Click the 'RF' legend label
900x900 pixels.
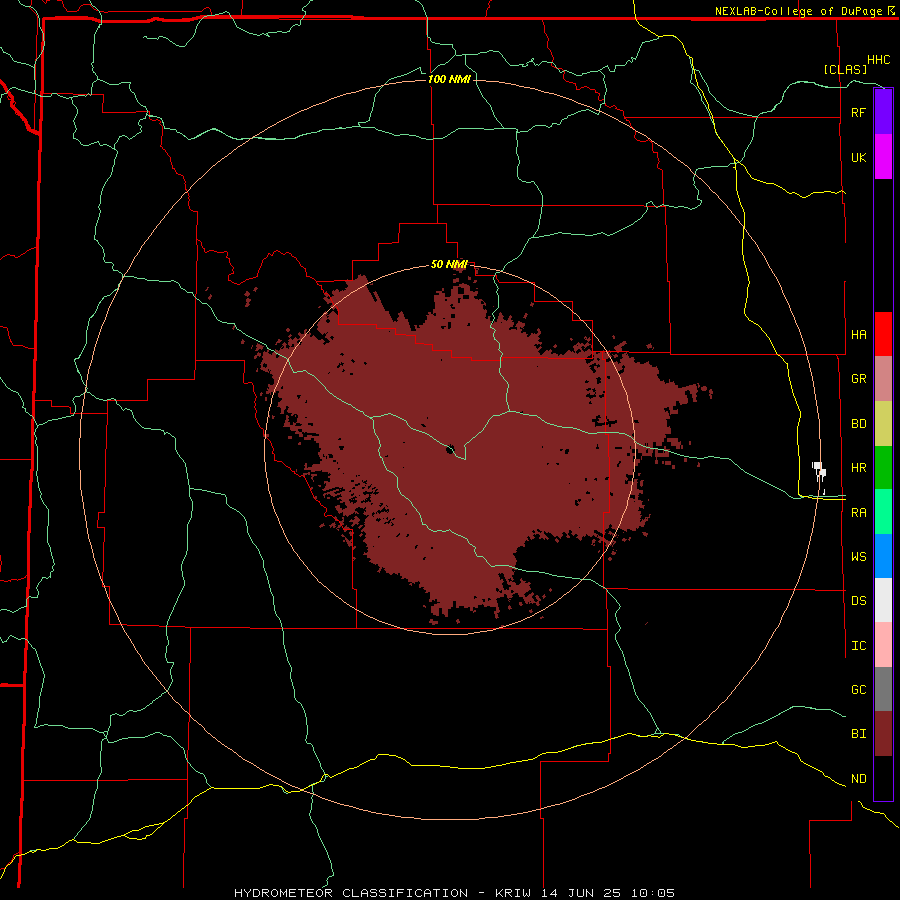pos(858,112)
